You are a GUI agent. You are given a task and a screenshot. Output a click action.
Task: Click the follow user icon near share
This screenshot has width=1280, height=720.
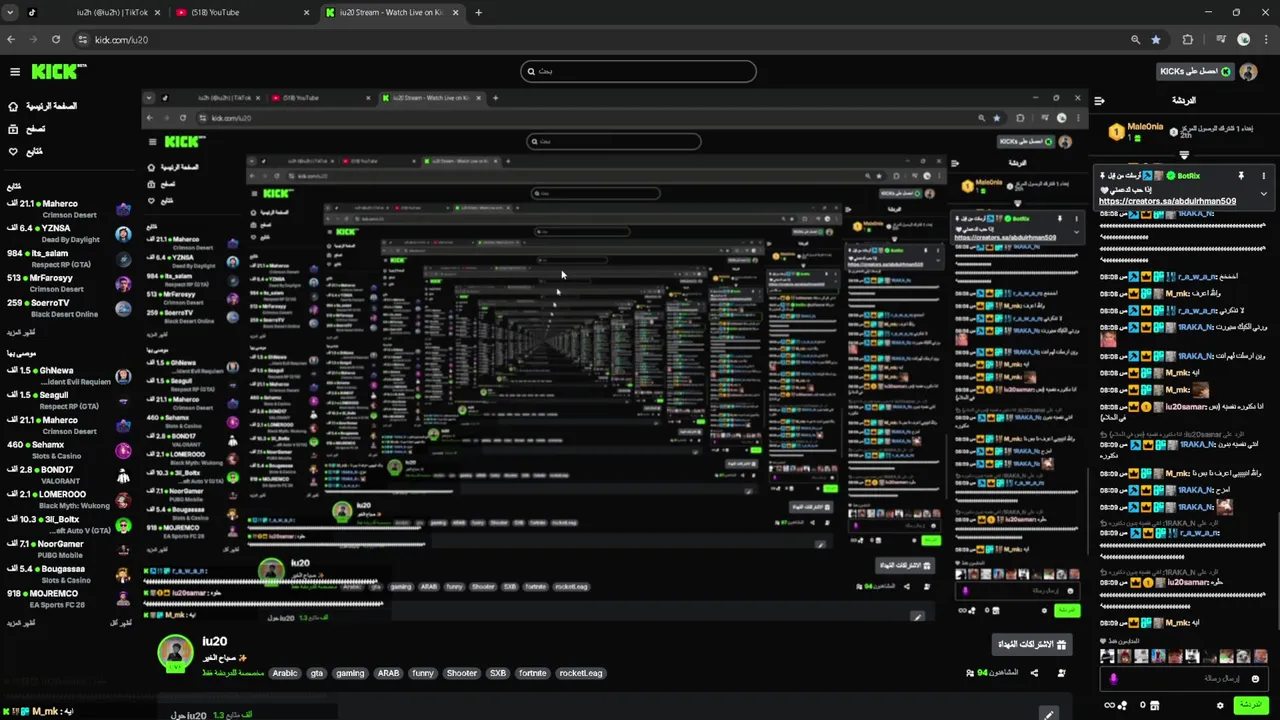[1061, 673]
